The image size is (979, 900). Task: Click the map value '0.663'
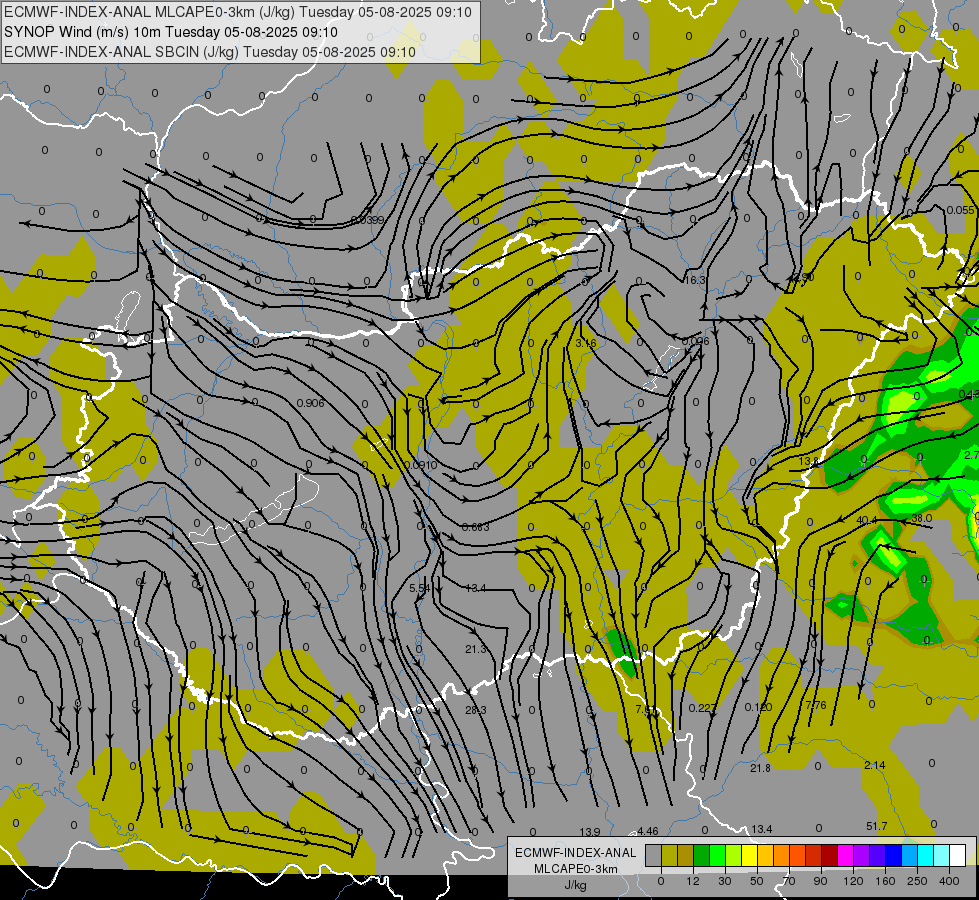476,527
